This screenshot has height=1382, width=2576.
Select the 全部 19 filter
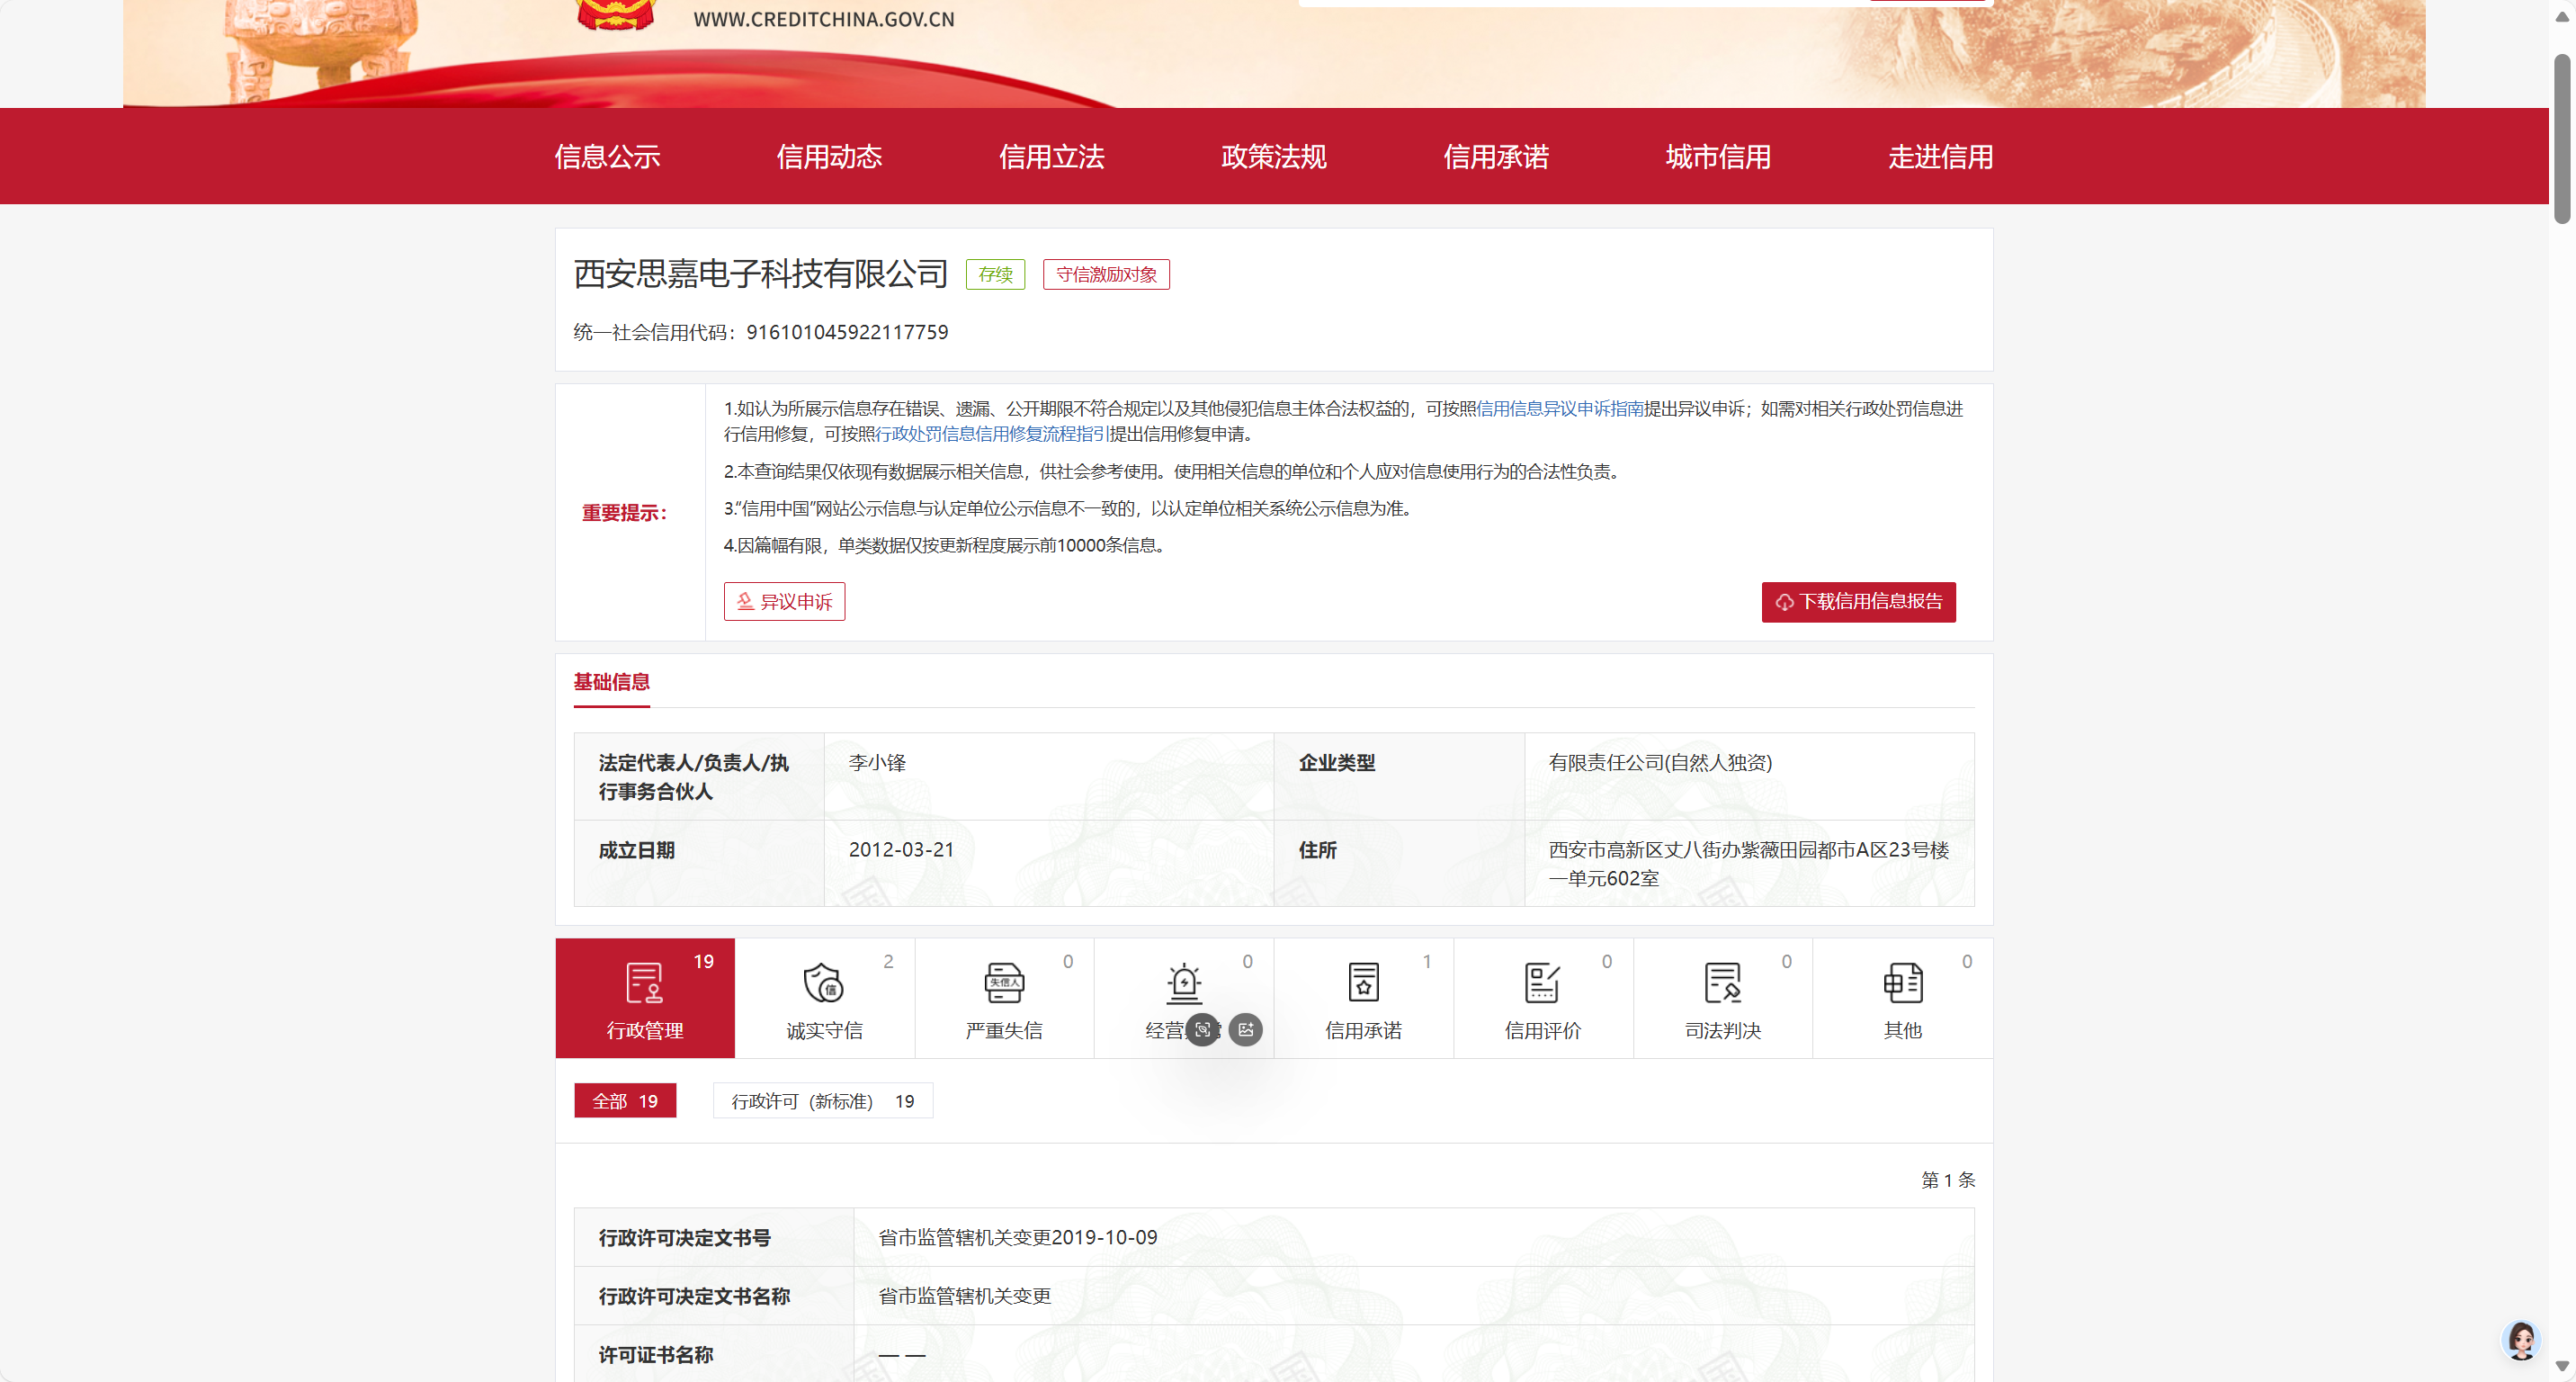[x=625, y=1101]
